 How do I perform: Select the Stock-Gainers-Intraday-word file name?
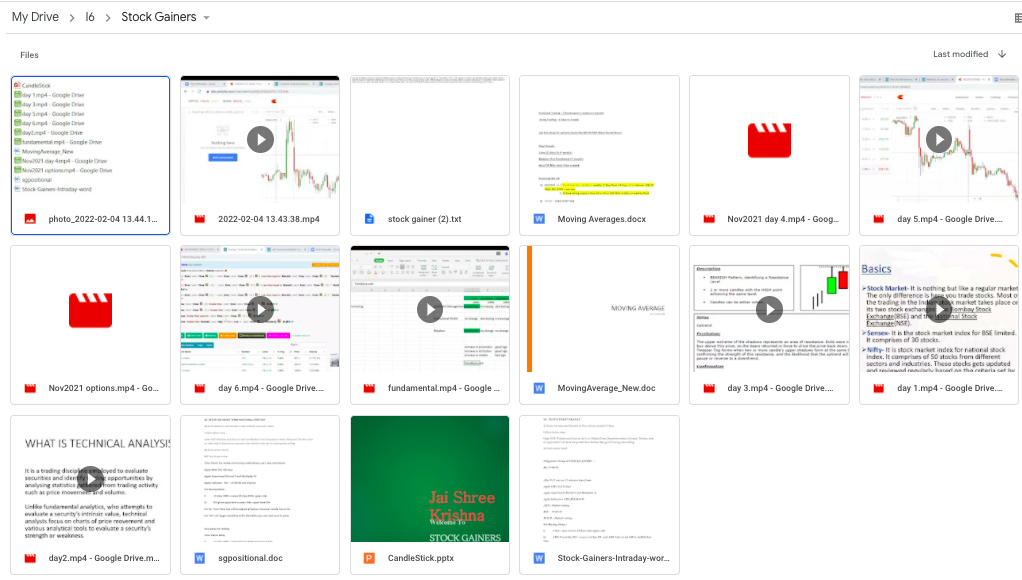[613, 558]
